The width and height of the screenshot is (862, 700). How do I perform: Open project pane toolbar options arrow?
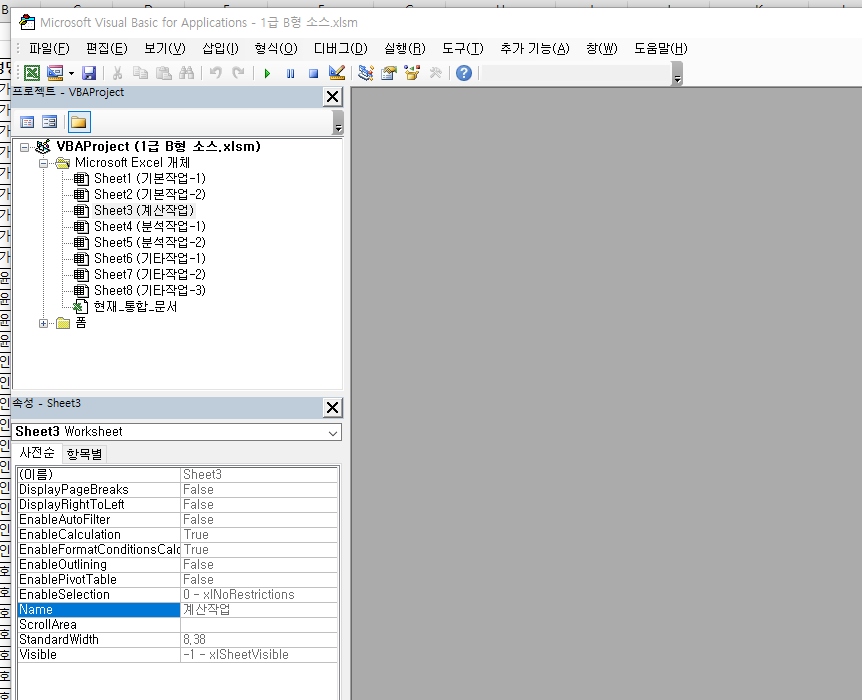338,122
